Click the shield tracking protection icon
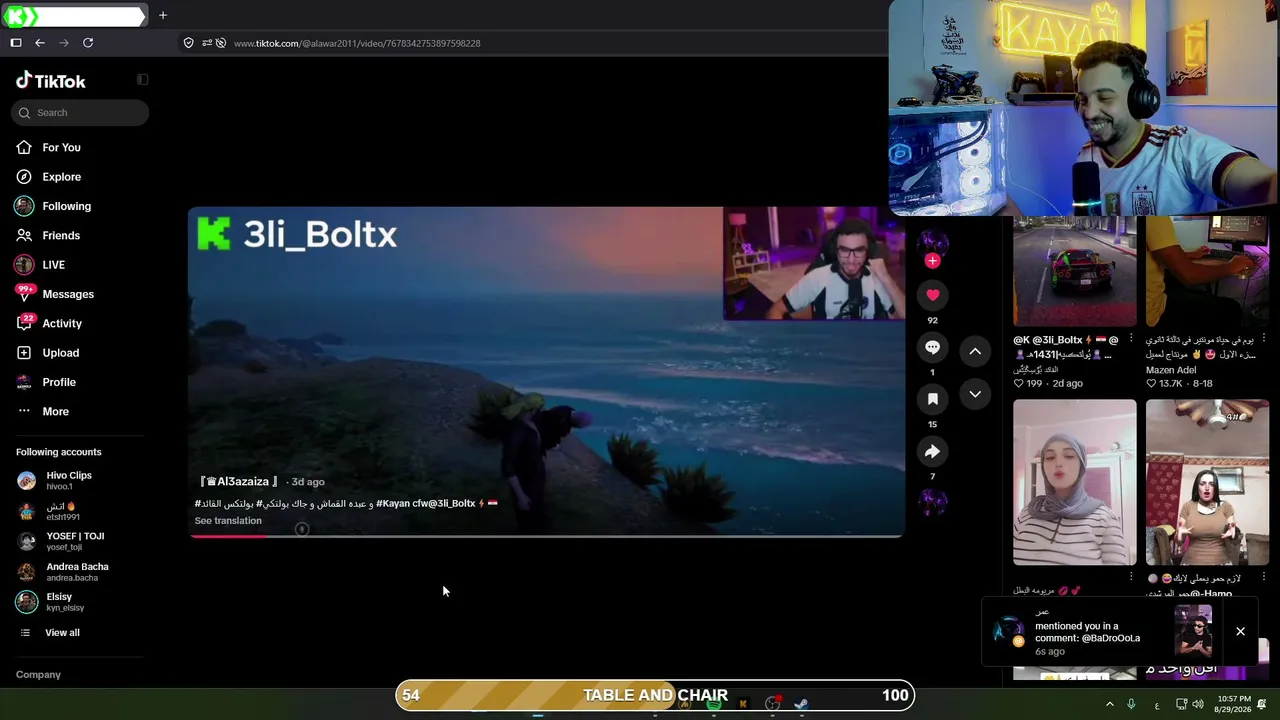1280x720 pixels. pos(188,43)
